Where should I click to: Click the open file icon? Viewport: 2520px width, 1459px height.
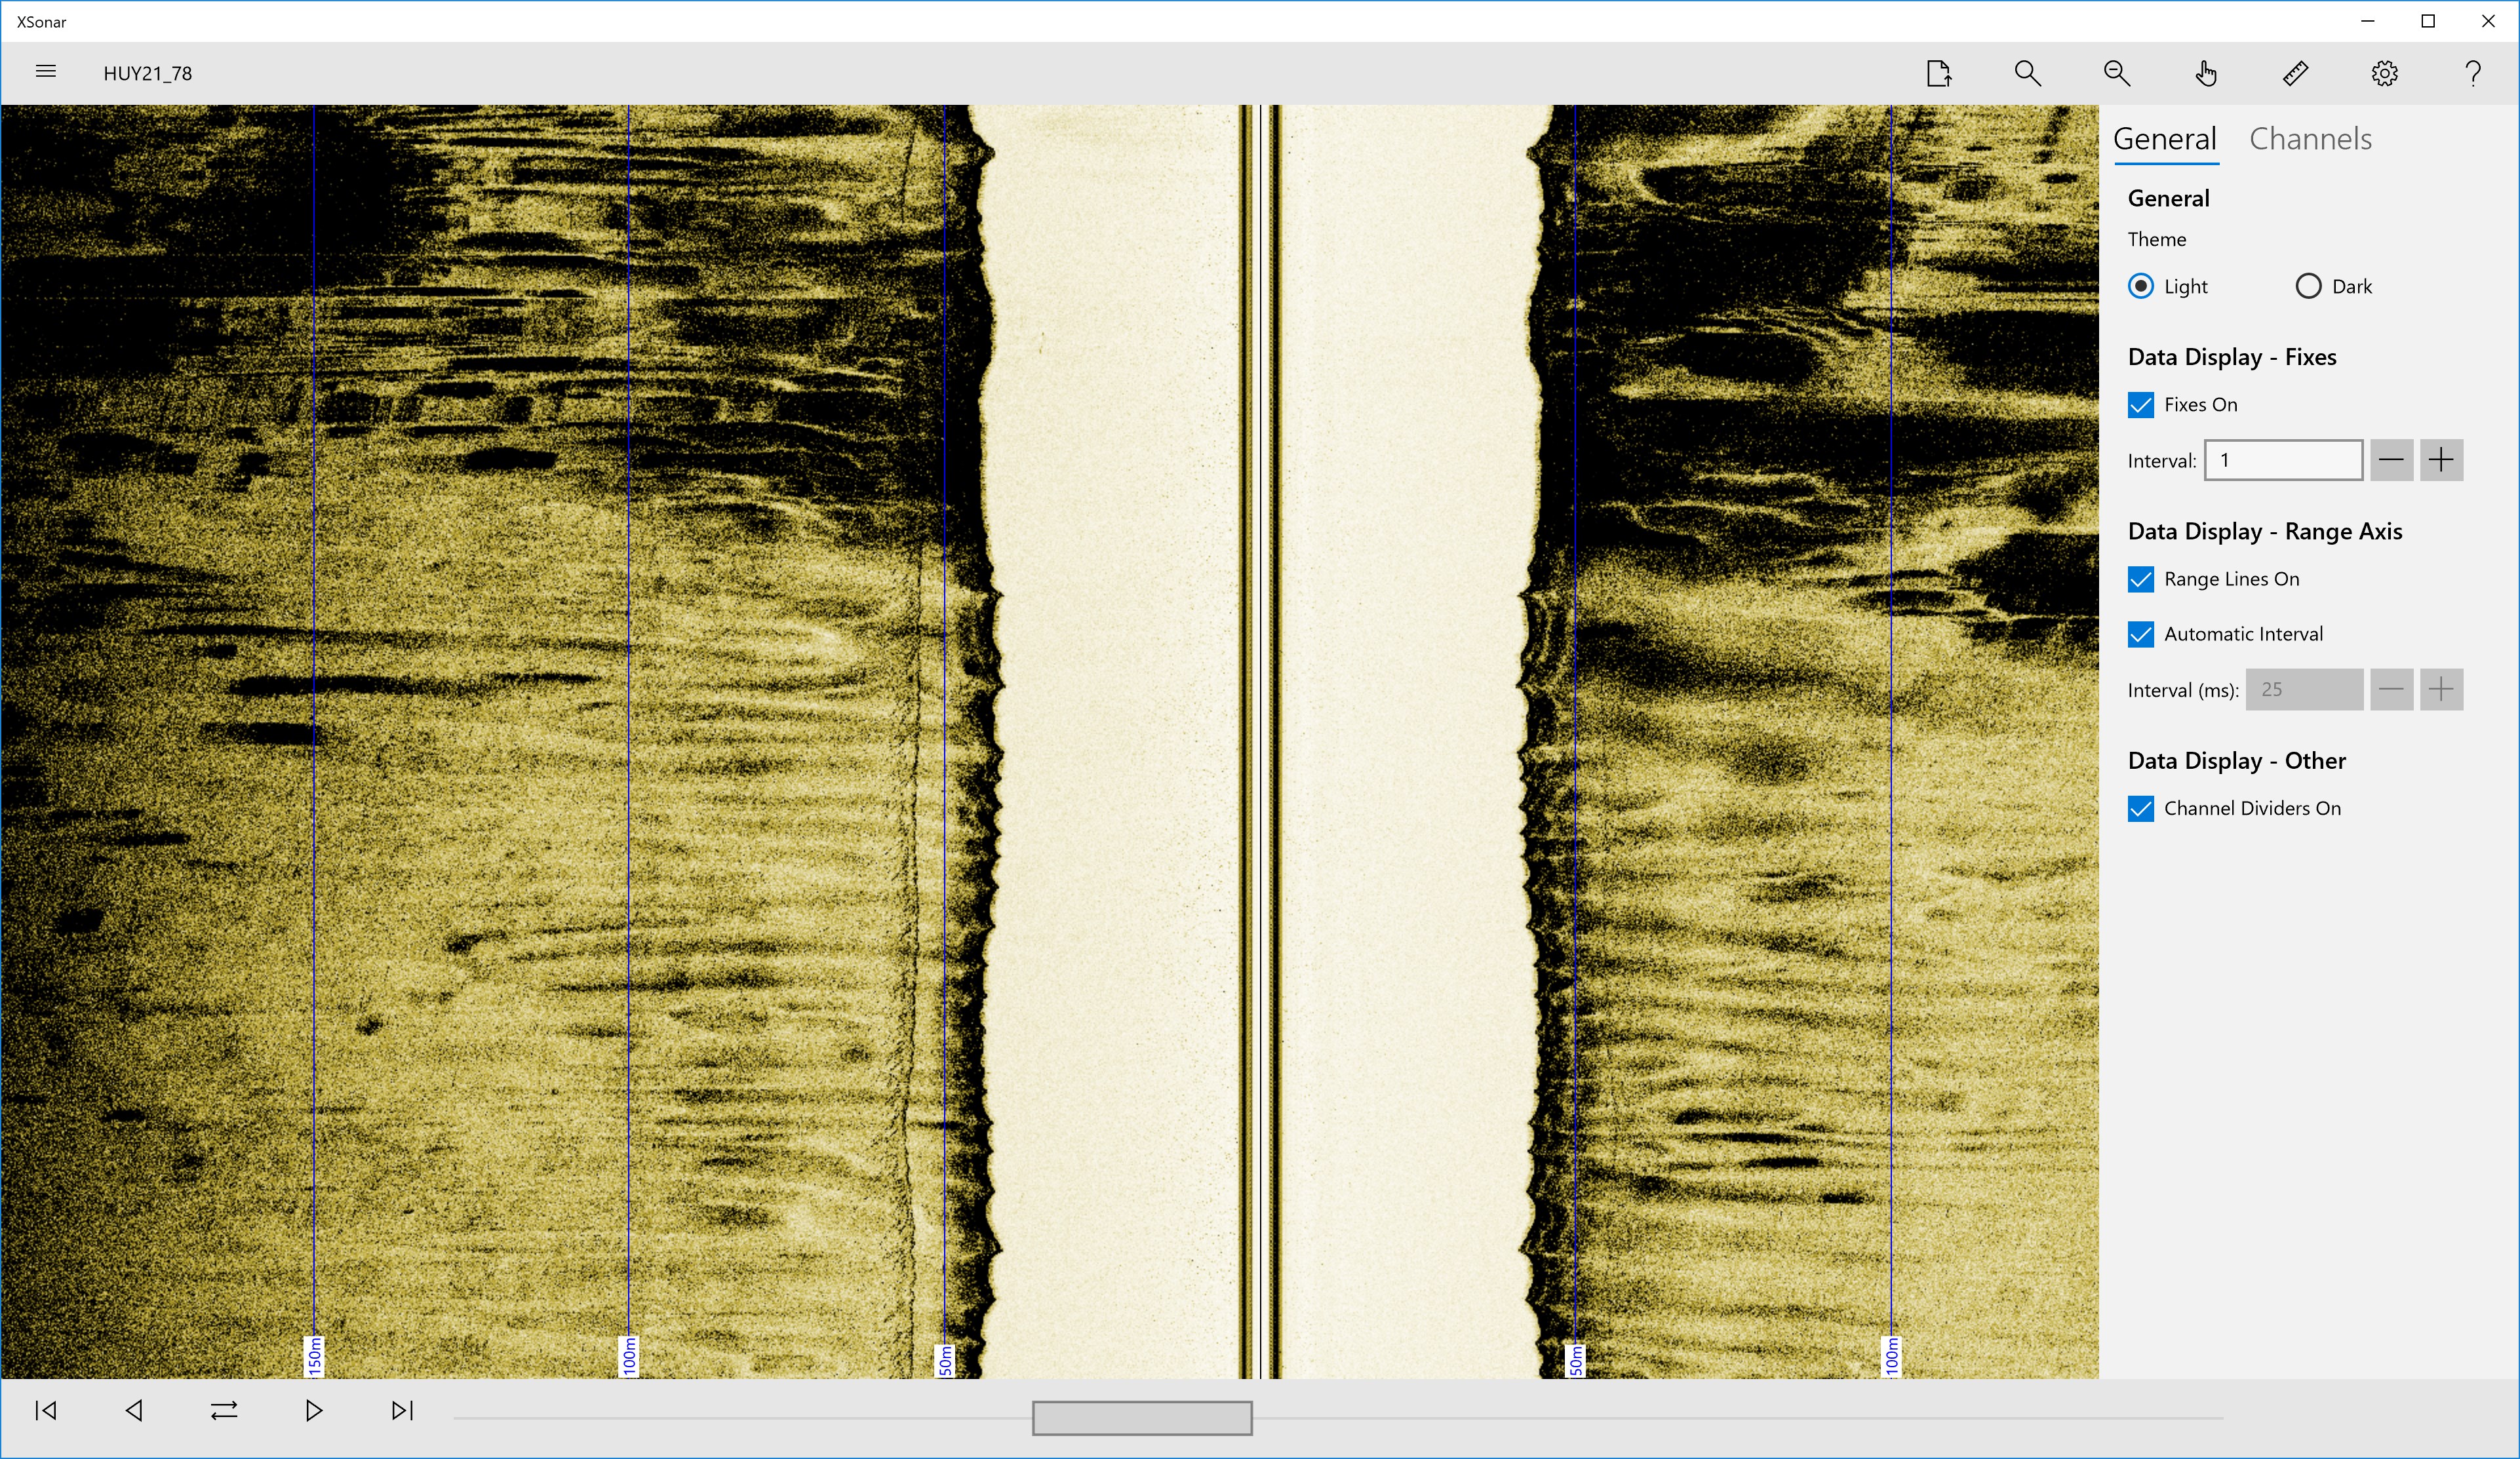pos(1938,73)
